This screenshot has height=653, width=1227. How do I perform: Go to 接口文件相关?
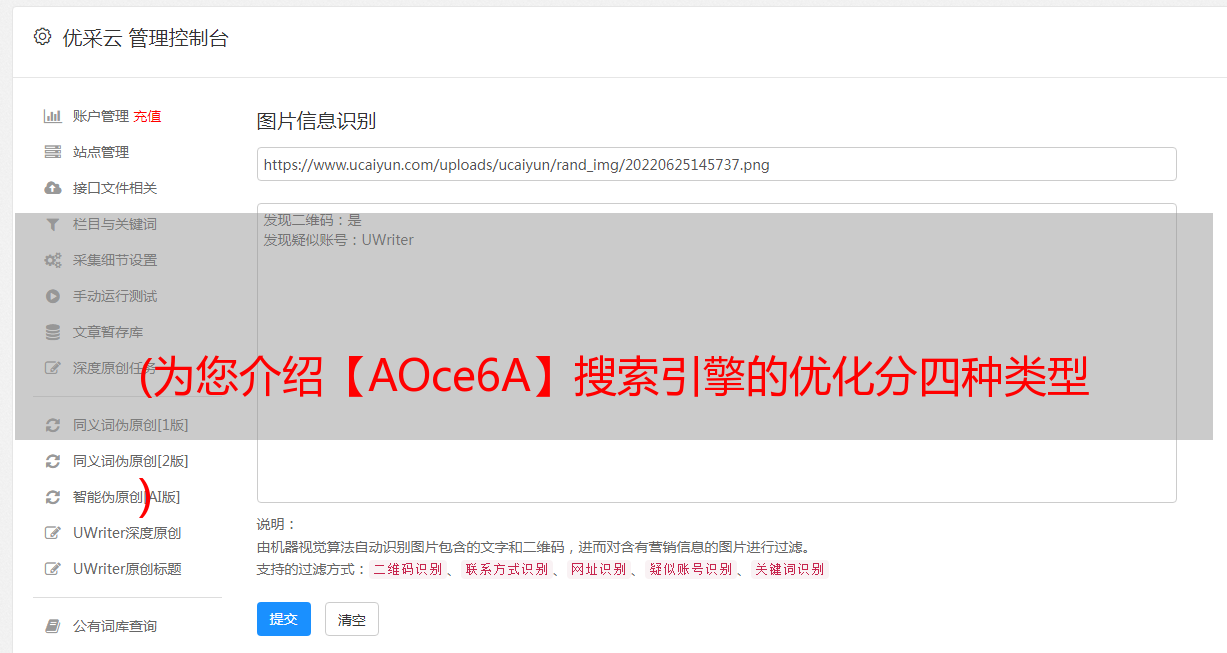click(x=115, y=188)
